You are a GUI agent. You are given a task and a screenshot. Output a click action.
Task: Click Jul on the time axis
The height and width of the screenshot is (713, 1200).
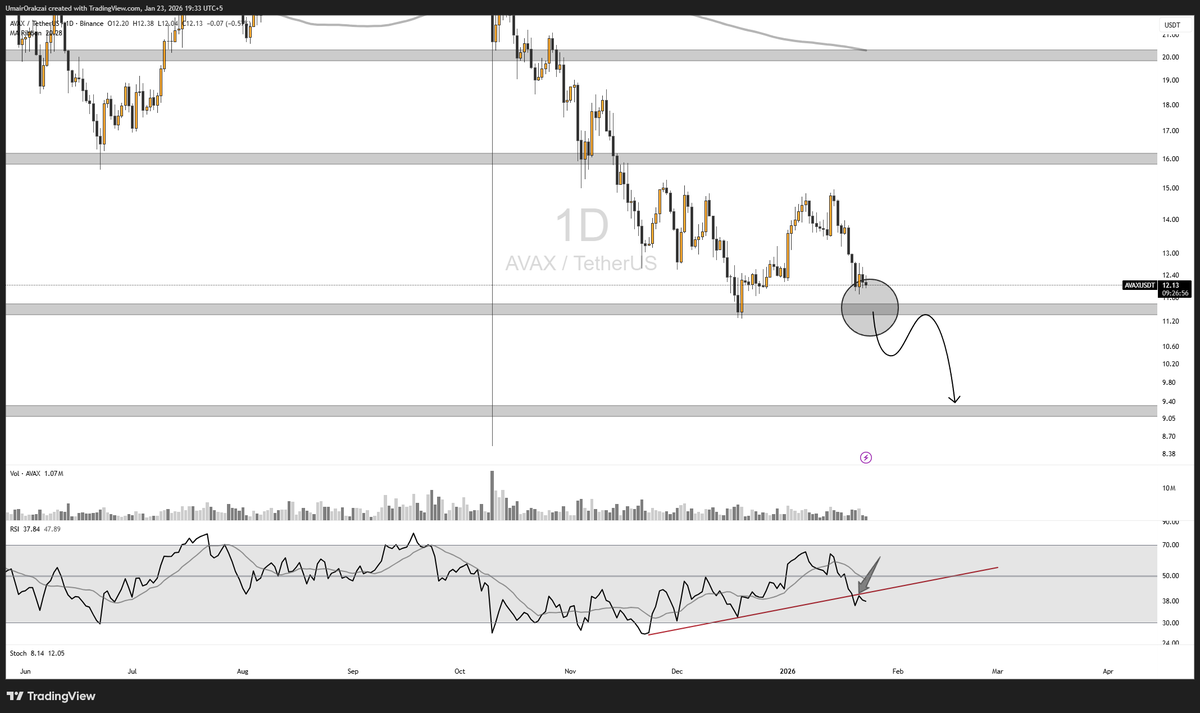[132, 672]
